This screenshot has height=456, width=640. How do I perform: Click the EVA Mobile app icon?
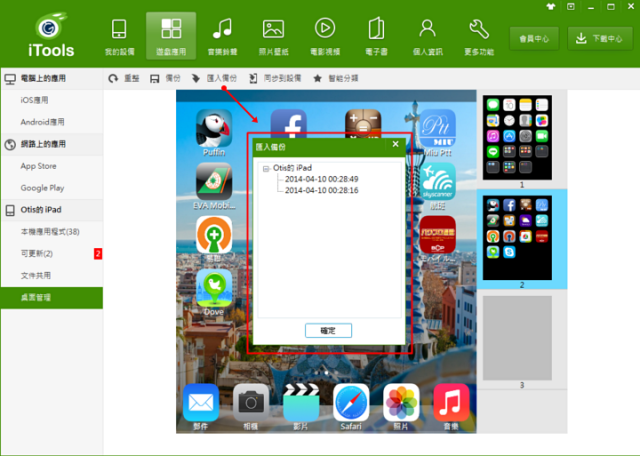click(214, 181)
